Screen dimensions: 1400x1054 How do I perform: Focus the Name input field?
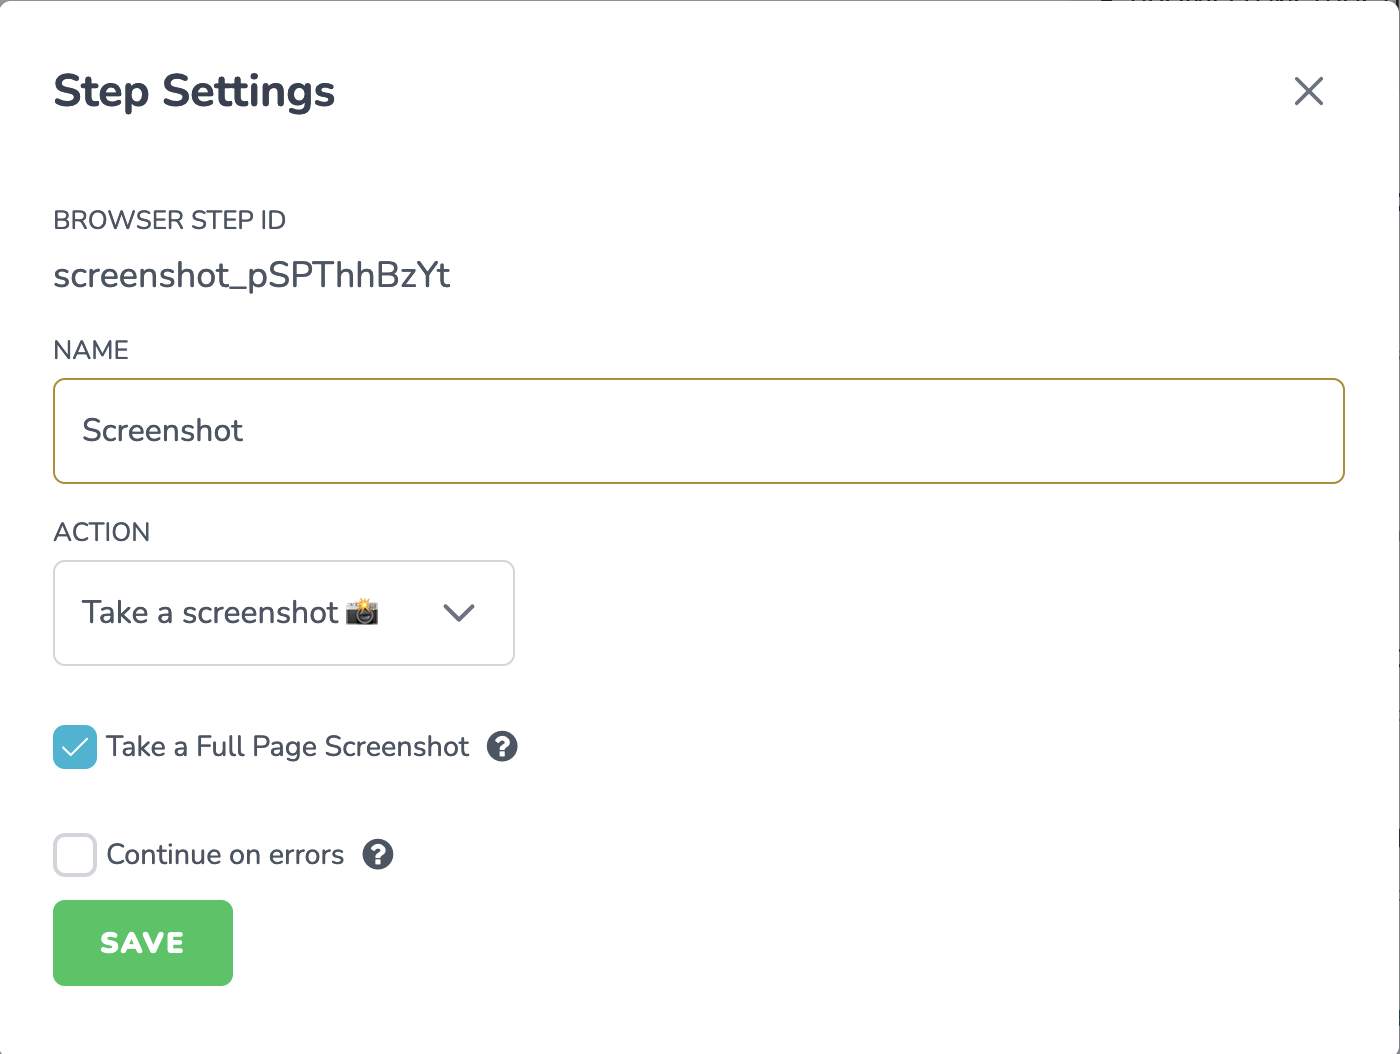pos(699,431)
